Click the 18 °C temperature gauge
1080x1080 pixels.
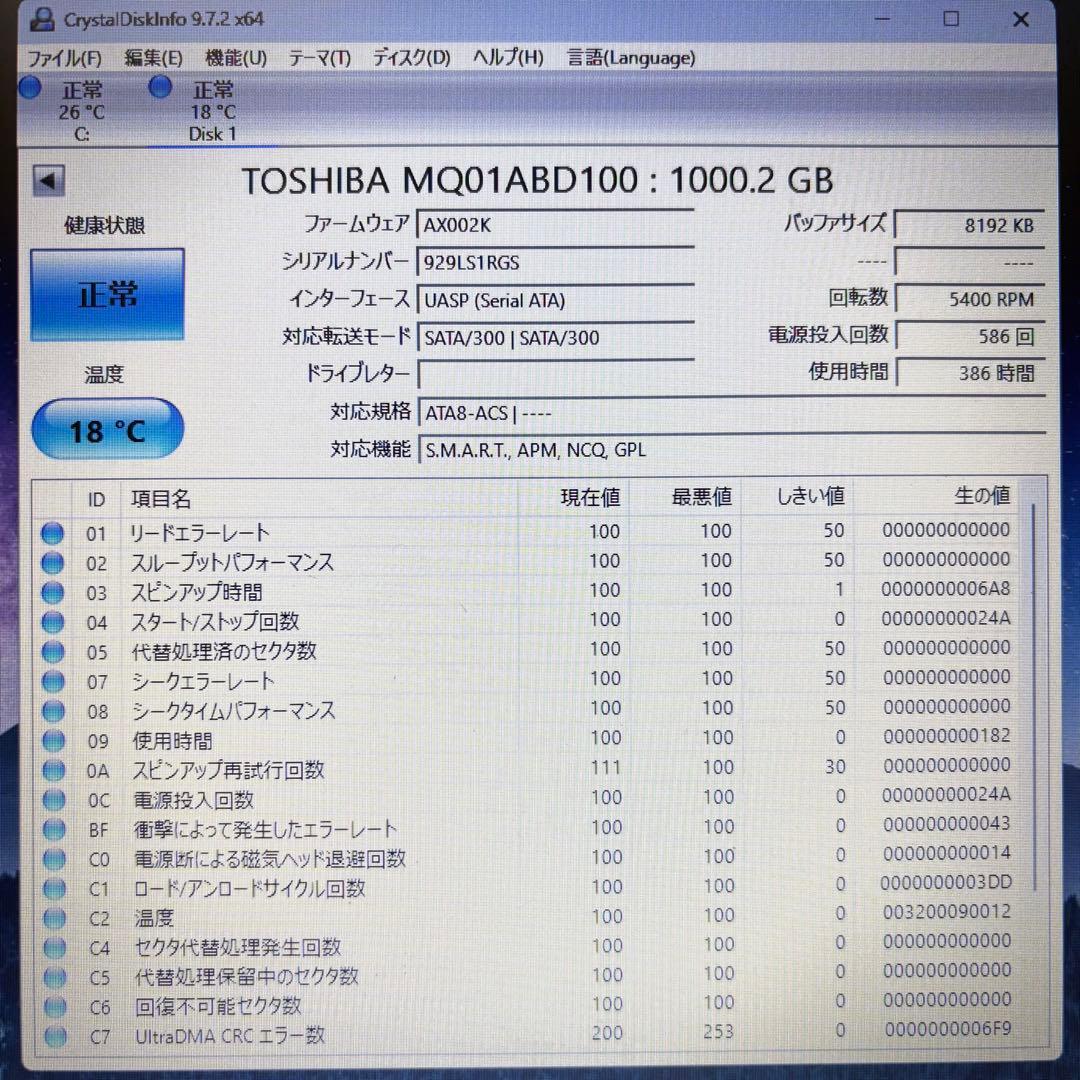pos(107,428)
